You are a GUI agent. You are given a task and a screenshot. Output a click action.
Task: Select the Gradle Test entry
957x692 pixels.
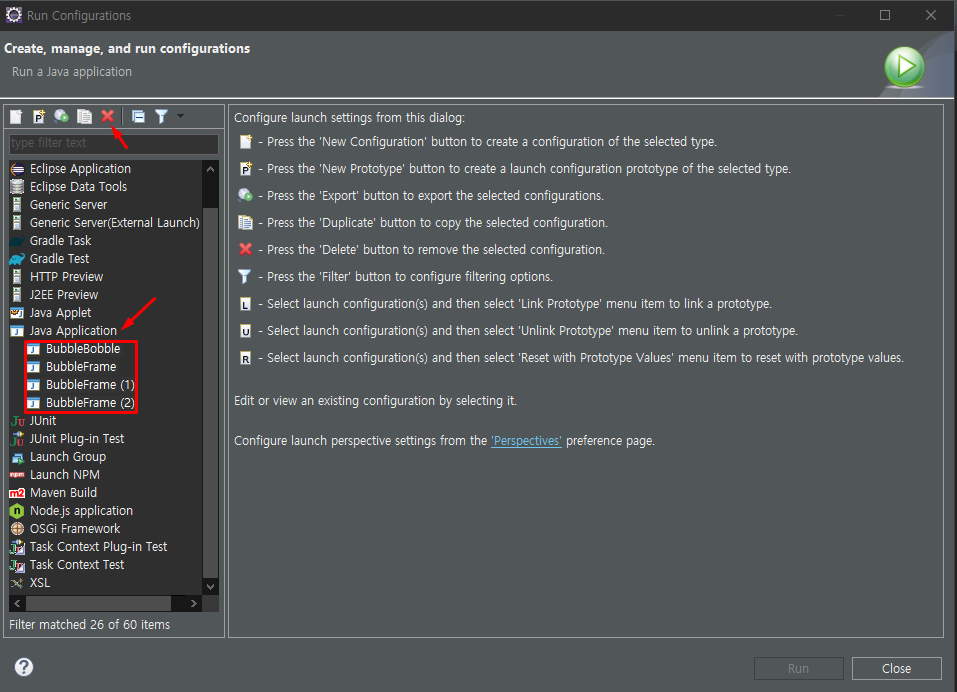(x=59, y=259)
